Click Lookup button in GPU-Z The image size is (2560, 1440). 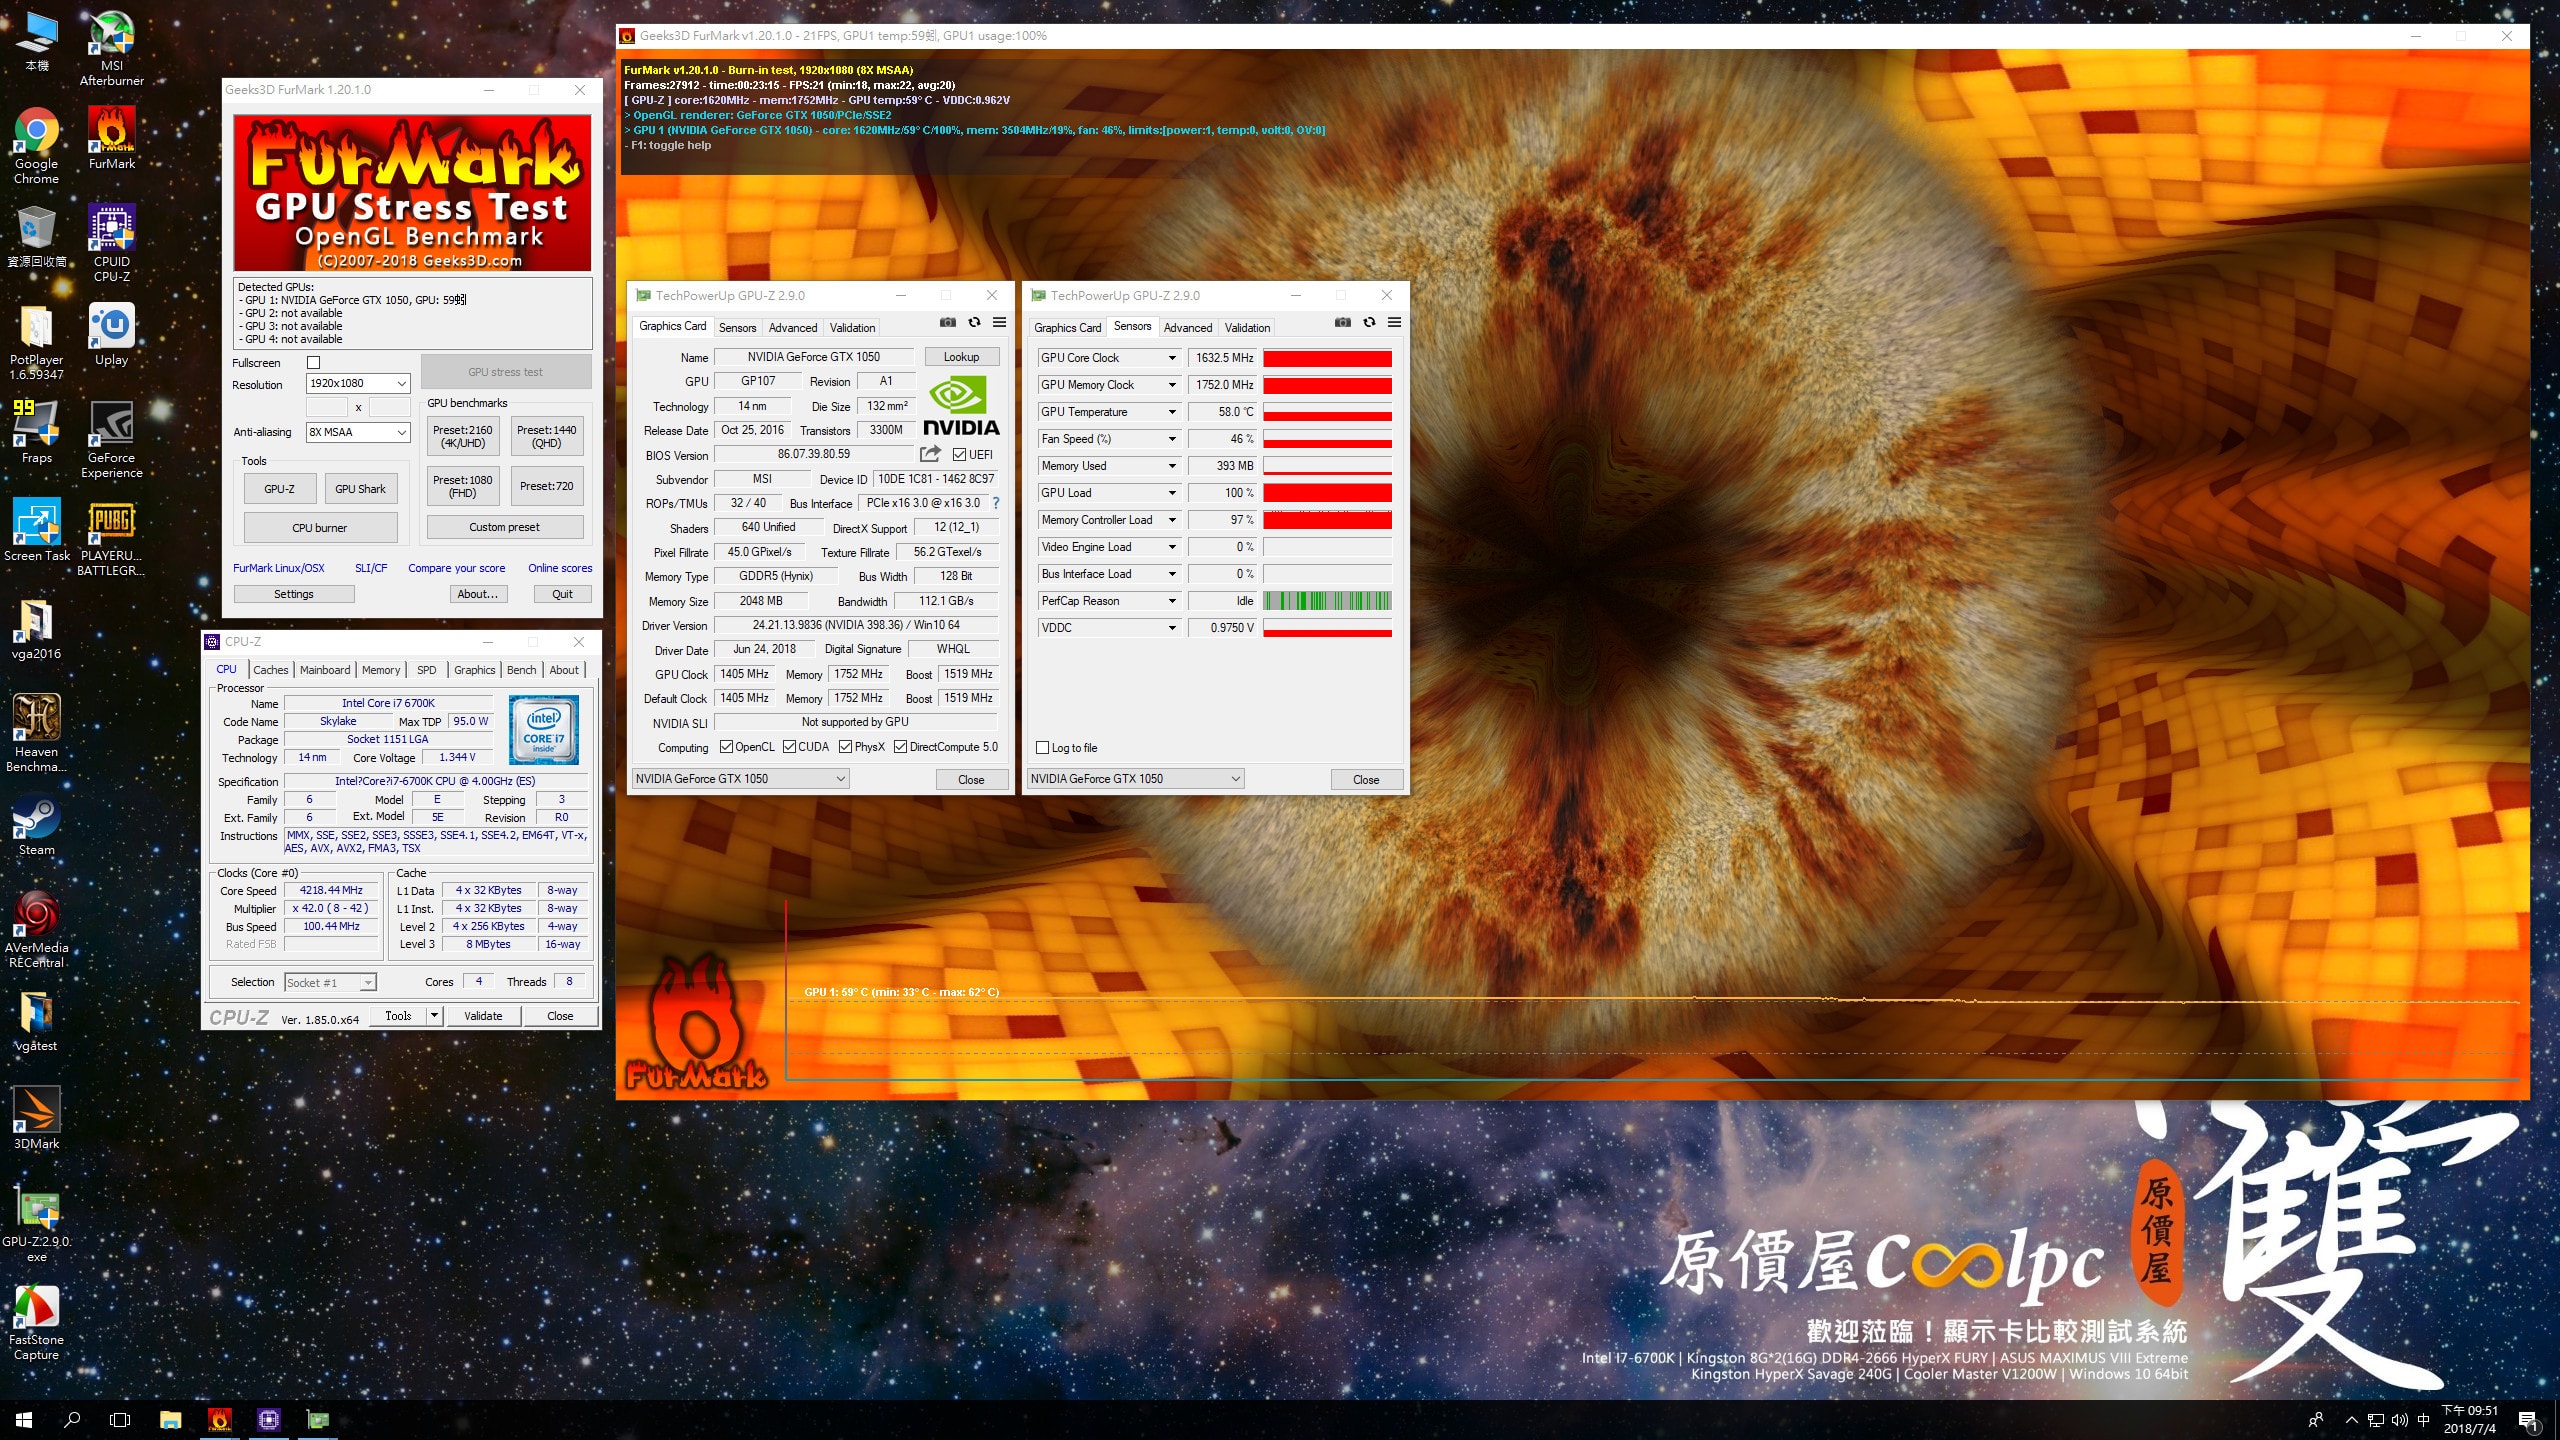tap(961, 357)
